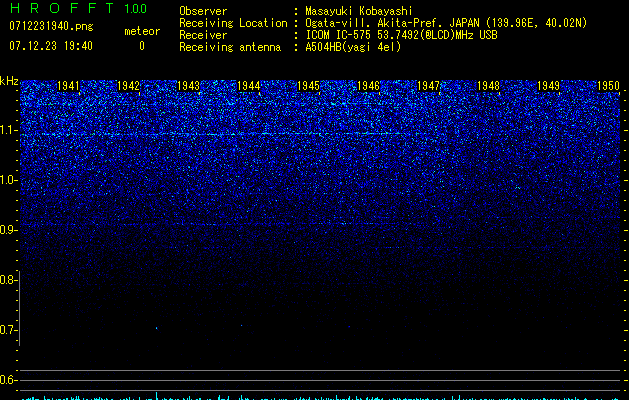Click the 1943 time marker

(x=188, y=86)
